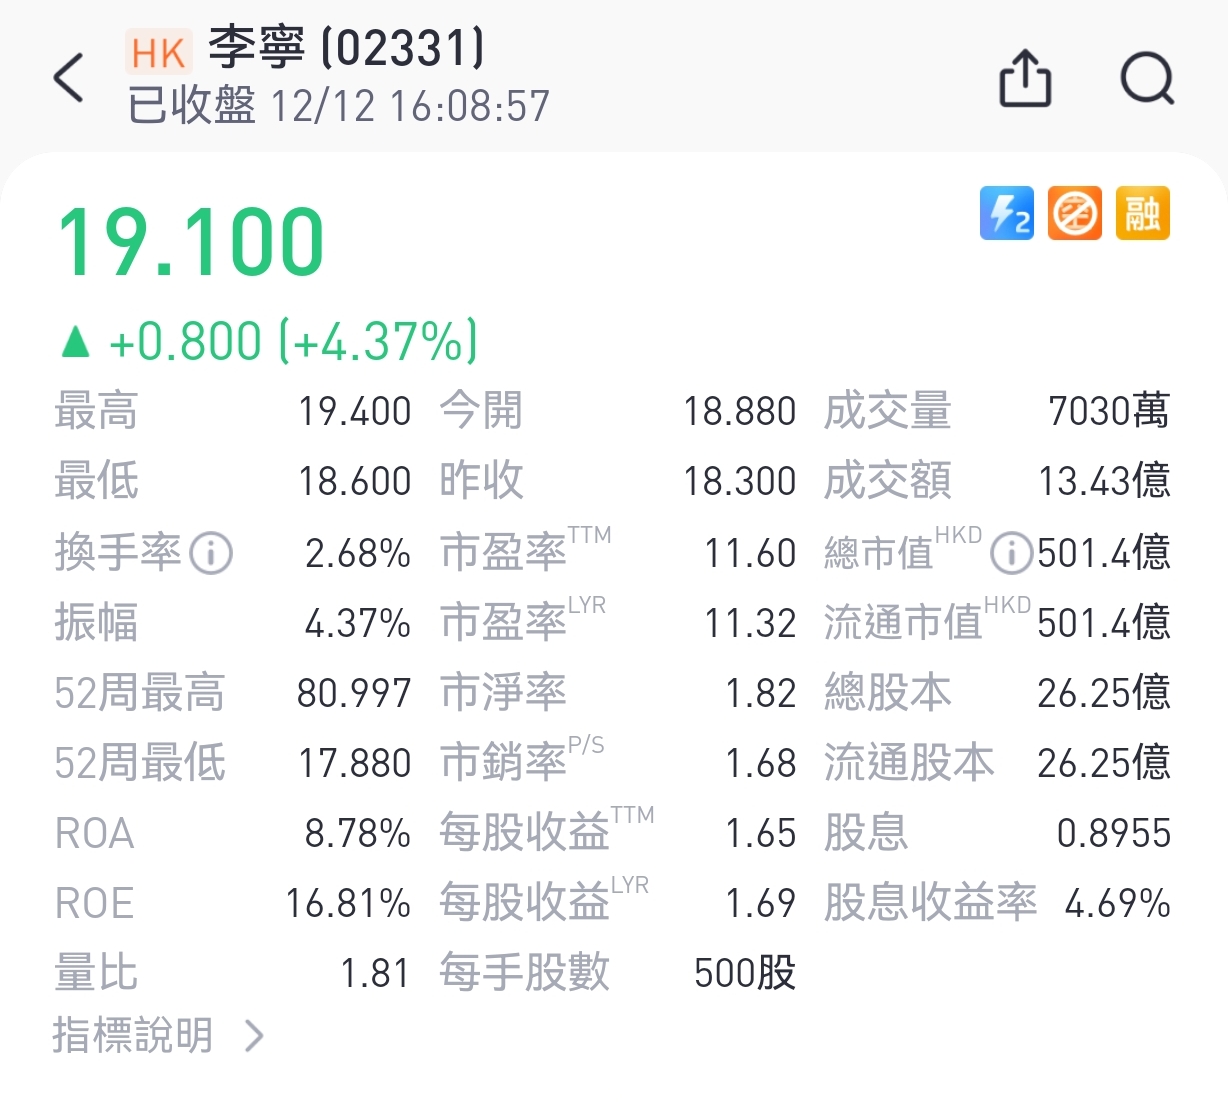Image resolution: width=1228 pixels, height=1102 pixels.
Task: Tap the ROA value 8.78%
Action: (358, 833)
